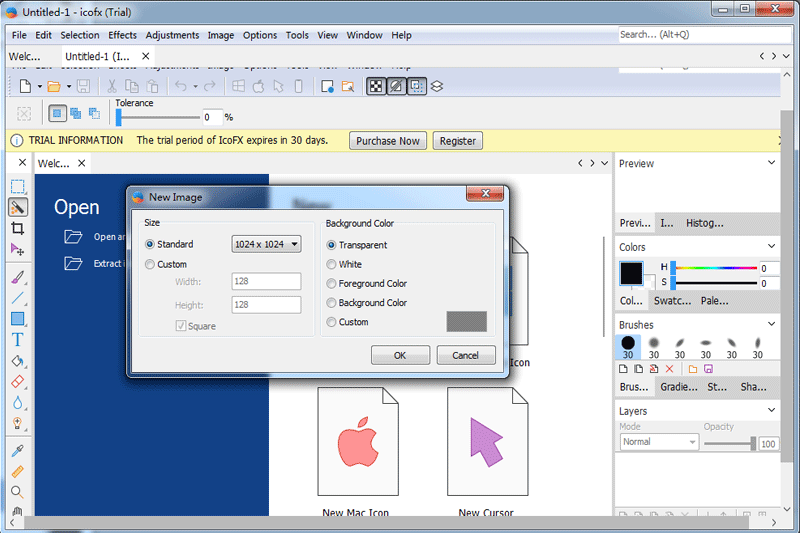This screenshot has height=533, width=800.
Task: Choose Foreground Color background option
Action: (x=331, y=283)
